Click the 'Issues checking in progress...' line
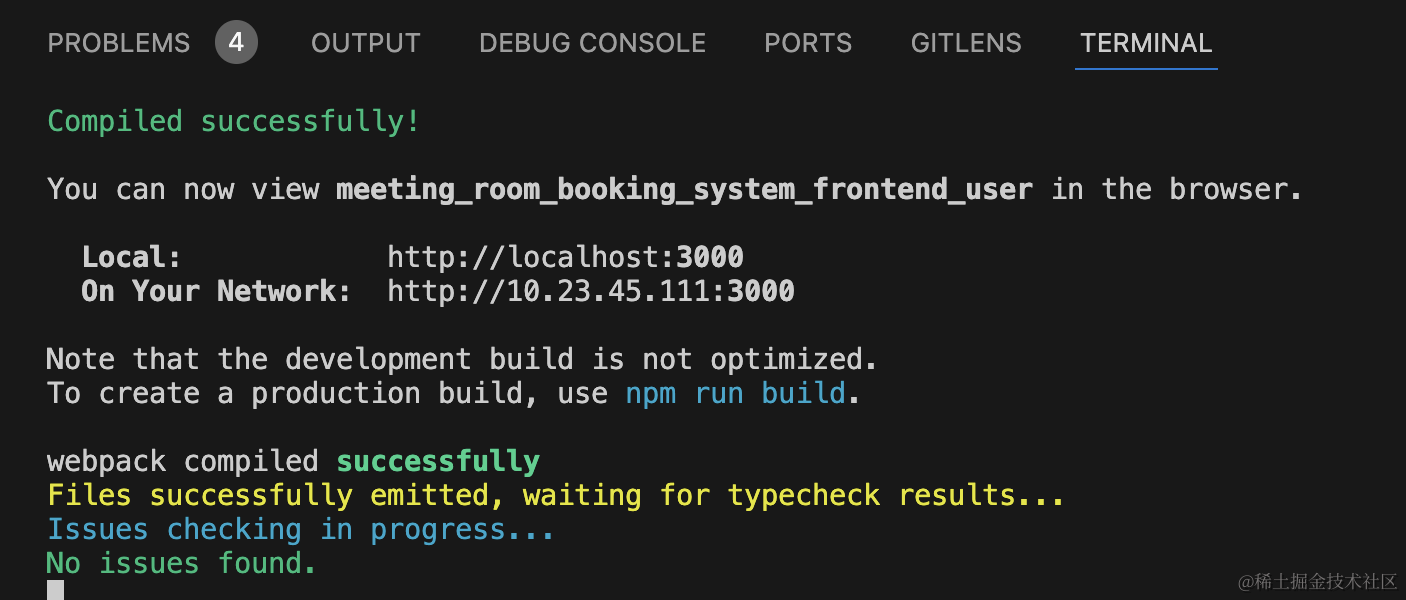1406x600 pixels. click(300, 529)
